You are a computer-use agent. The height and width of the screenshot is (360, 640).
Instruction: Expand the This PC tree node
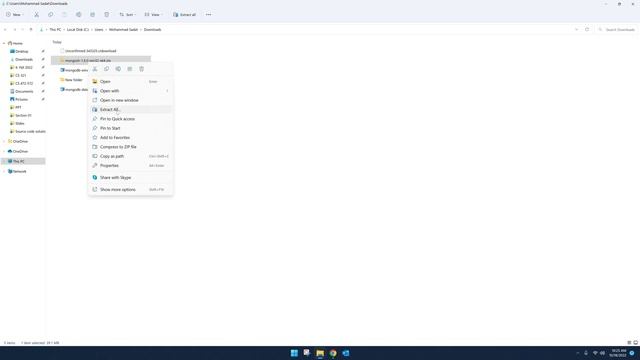pos(4,162)
